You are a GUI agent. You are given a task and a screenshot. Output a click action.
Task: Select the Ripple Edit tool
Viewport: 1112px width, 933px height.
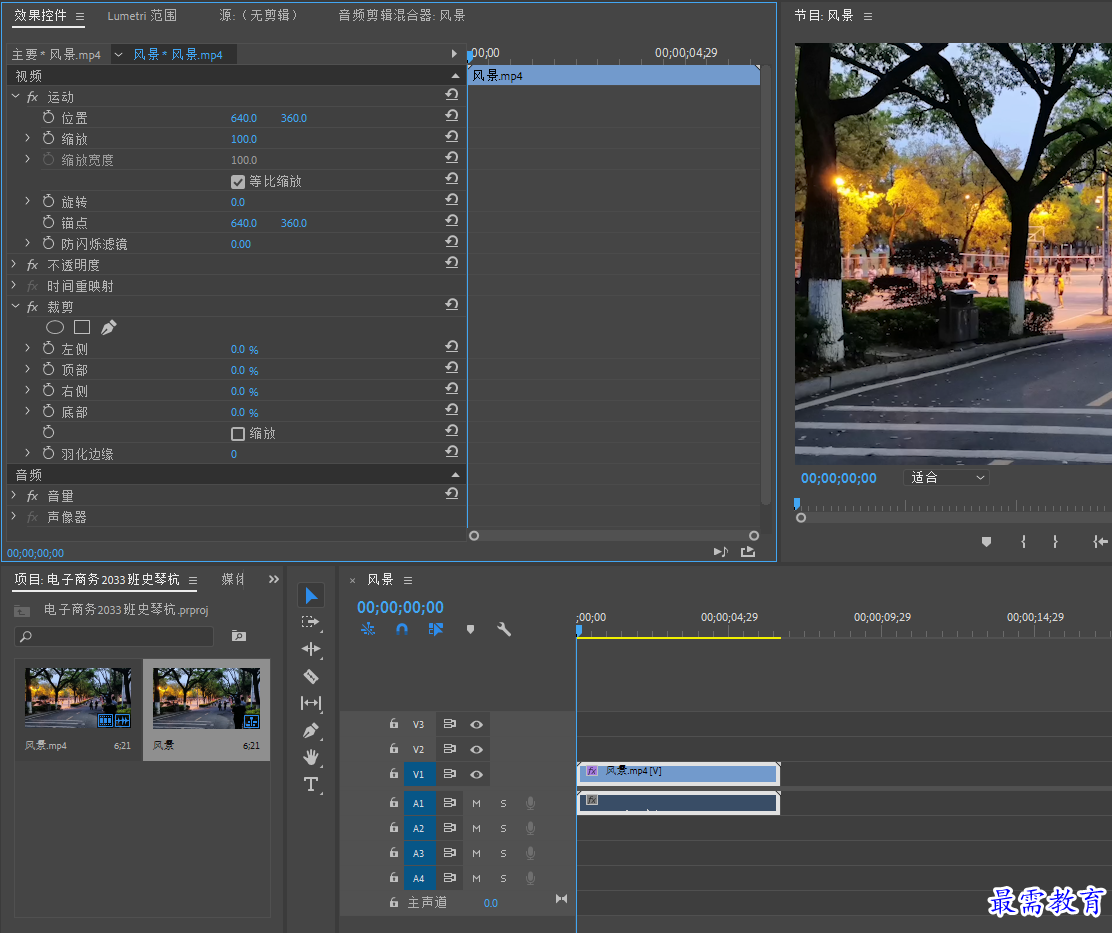click(x=311, y=649)
